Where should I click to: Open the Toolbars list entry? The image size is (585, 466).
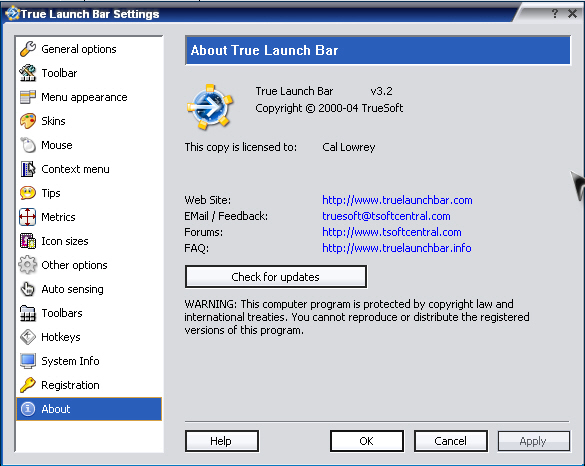[89, 313]
